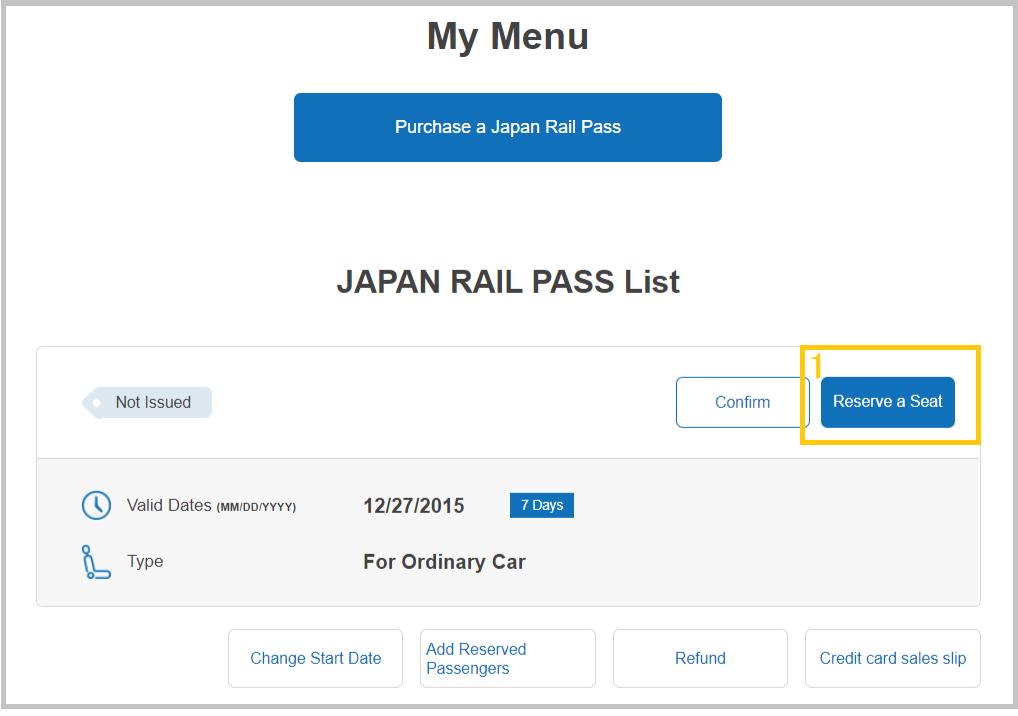Select the text For Ordinary Car
Image resolution: width=1018 pixels, height=716 pixels.
(444, 562)
